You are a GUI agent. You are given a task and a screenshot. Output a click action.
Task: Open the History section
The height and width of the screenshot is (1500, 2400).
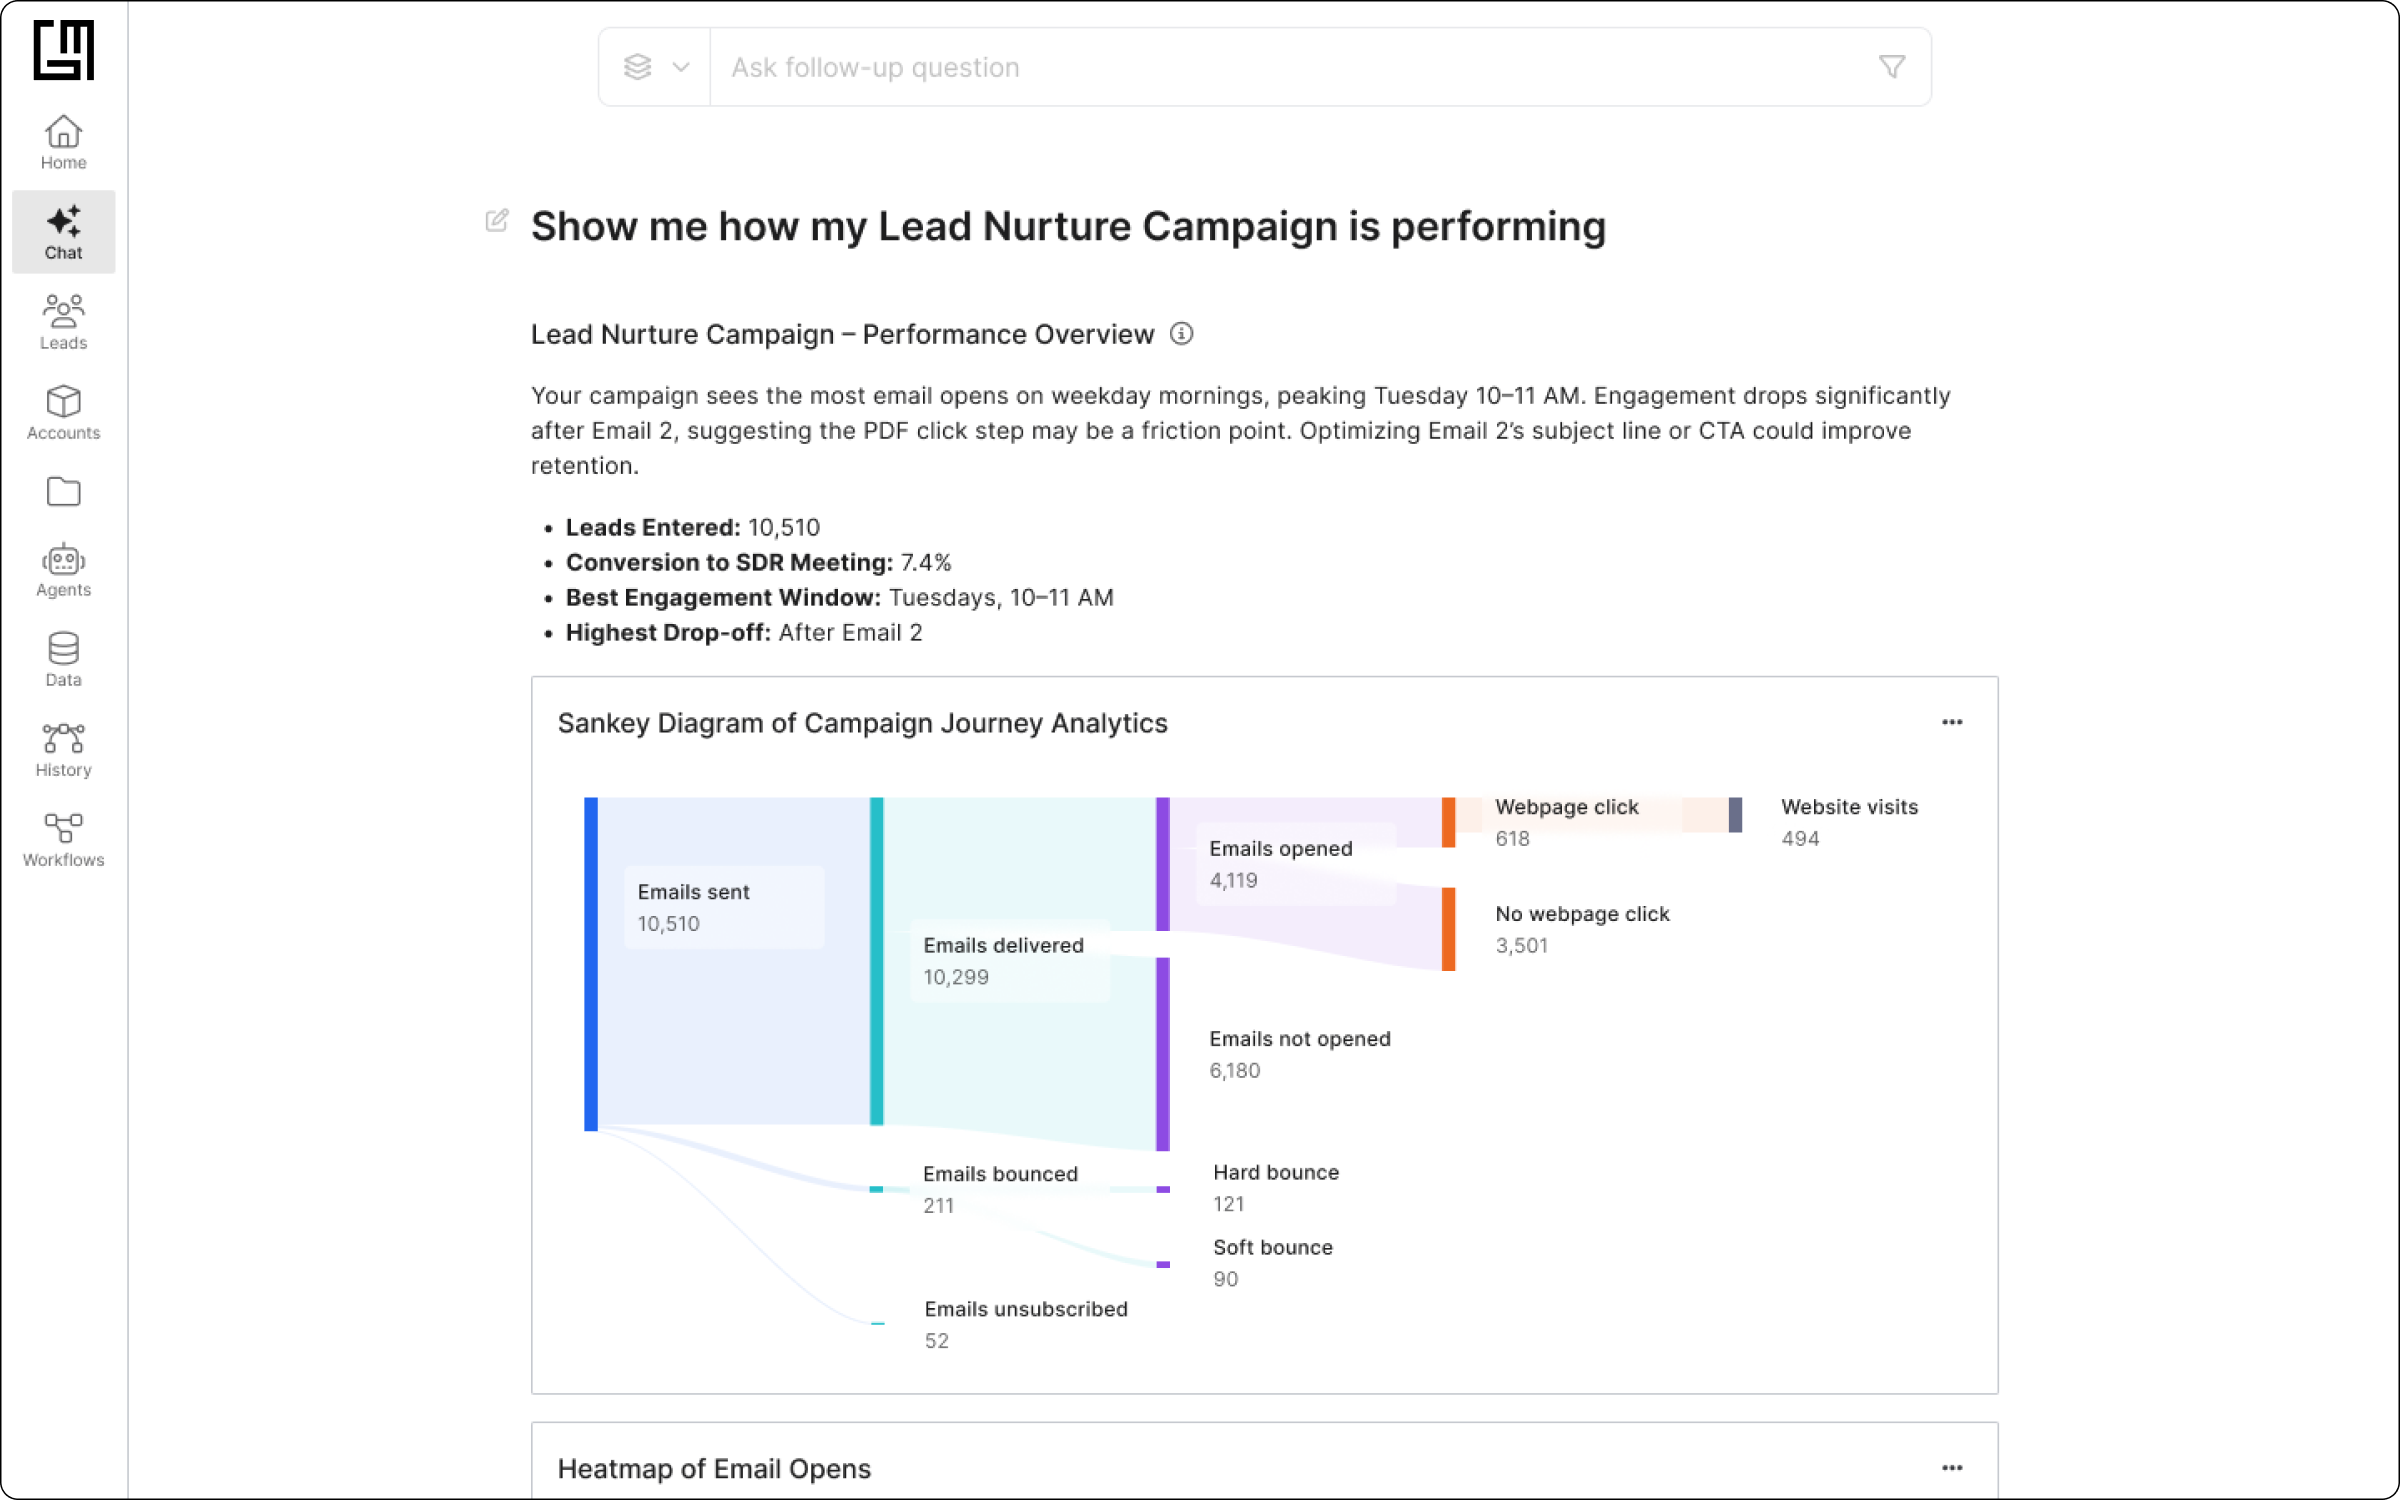[x=63, y=749]
